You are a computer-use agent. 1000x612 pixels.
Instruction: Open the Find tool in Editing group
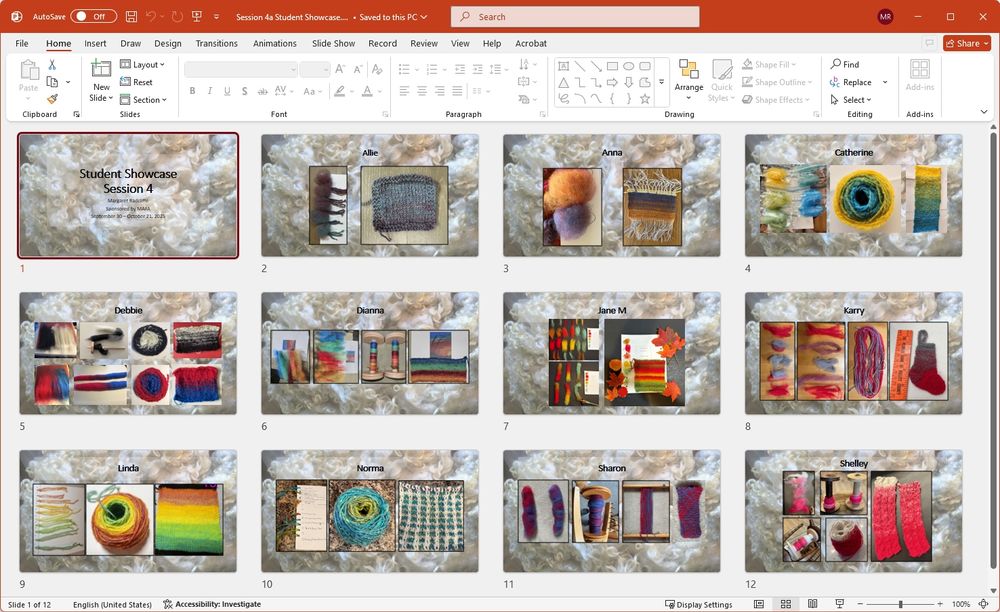pos(848,64)
